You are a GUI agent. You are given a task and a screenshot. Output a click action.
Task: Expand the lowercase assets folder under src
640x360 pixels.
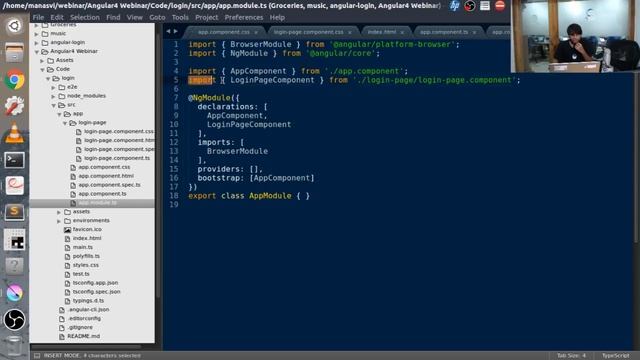pos(59,212)
